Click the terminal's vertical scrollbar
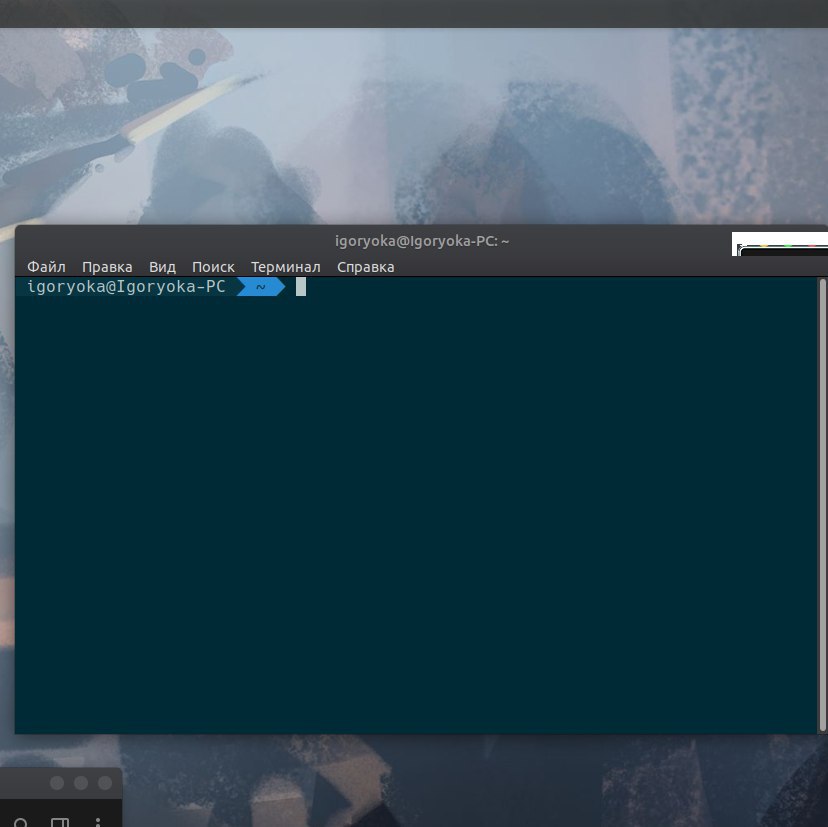 pos(822,504)
